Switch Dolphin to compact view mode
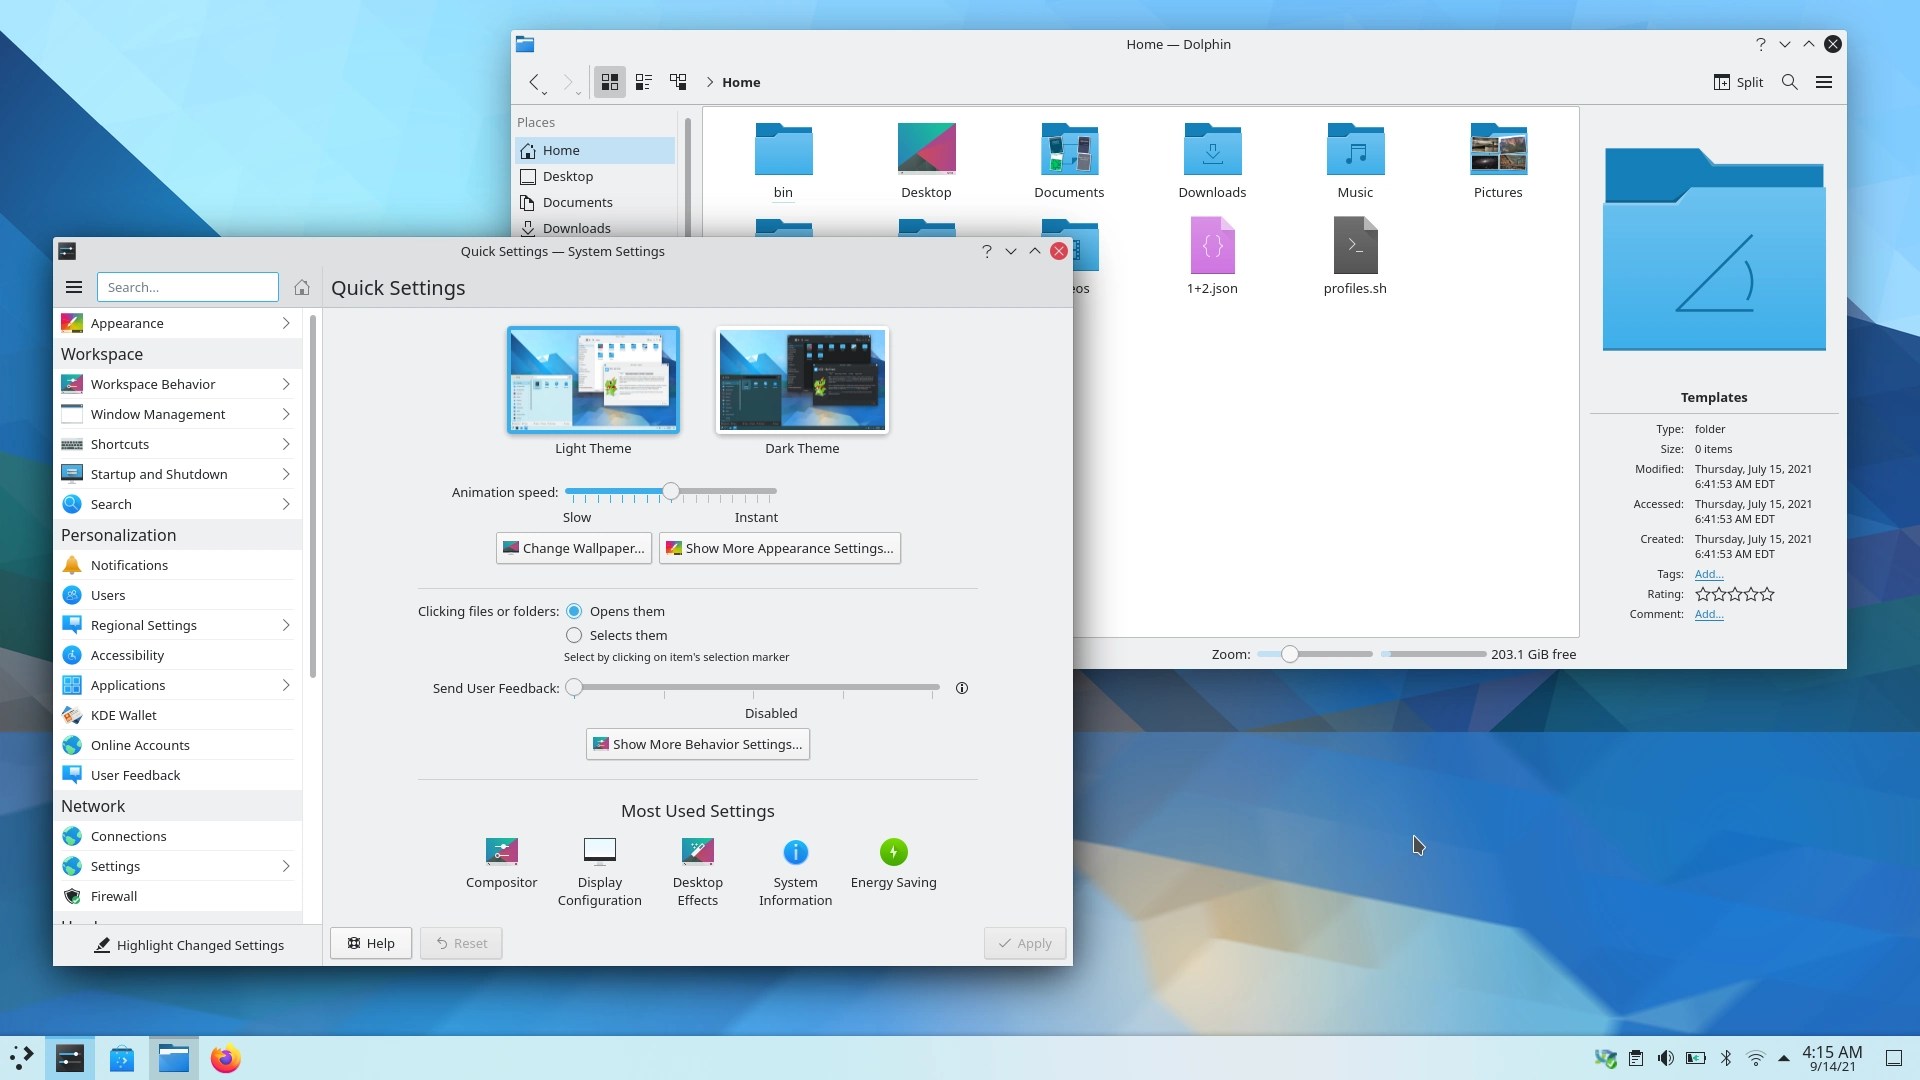Screen dimensions: 1920x1080 pyautogui.click(x=644, y=82)
